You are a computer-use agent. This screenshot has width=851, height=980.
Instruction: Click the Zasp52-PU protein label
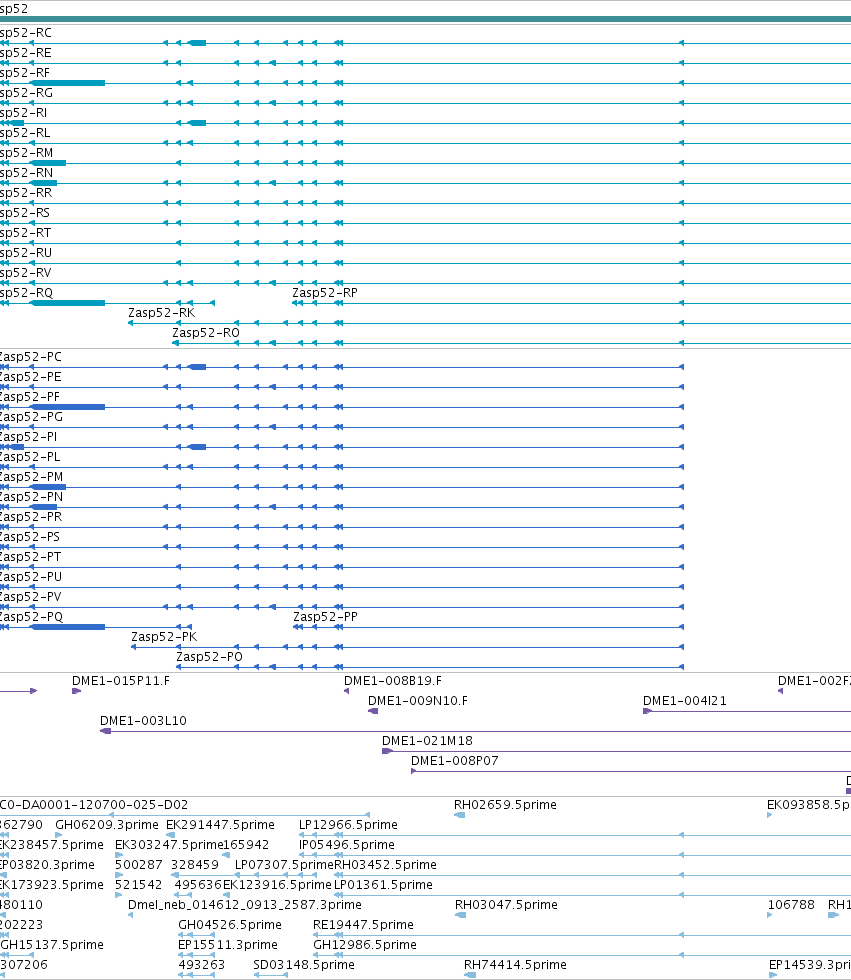point(30,576)
